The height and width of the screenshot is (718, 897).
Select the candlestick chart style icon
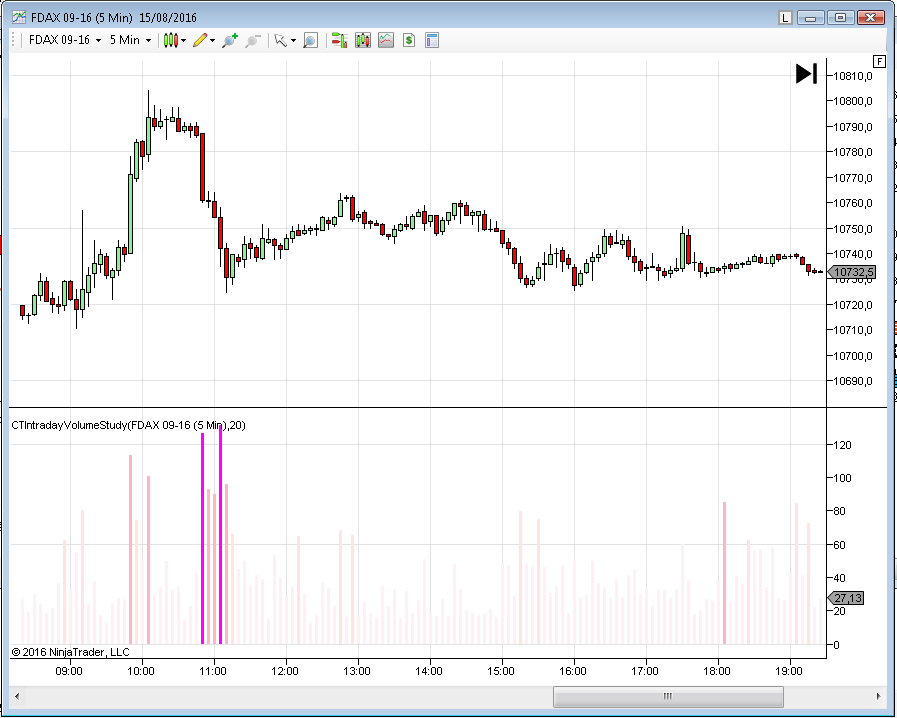point(168,40)
